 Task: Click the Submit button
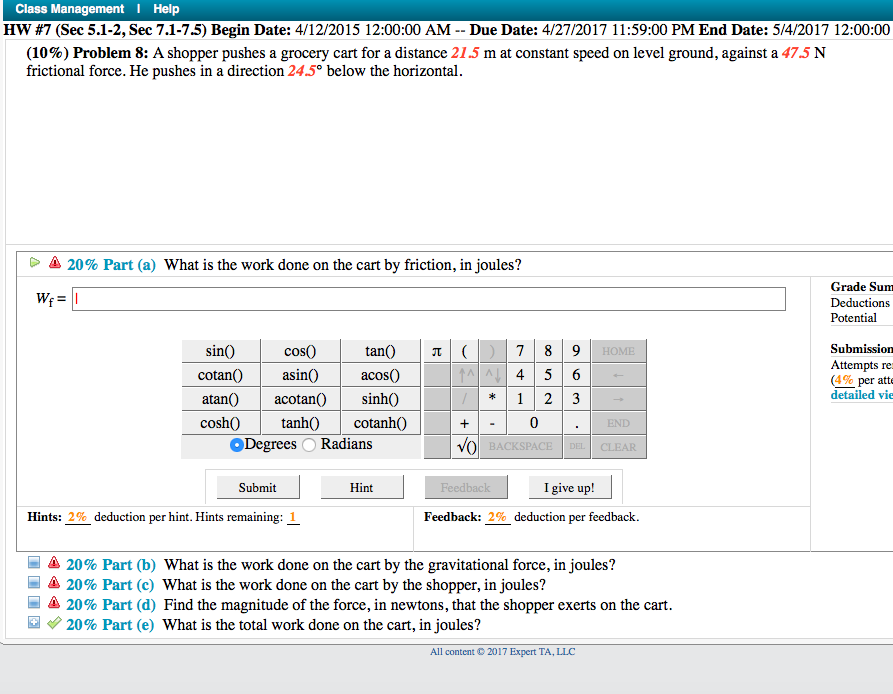point(257,487)
